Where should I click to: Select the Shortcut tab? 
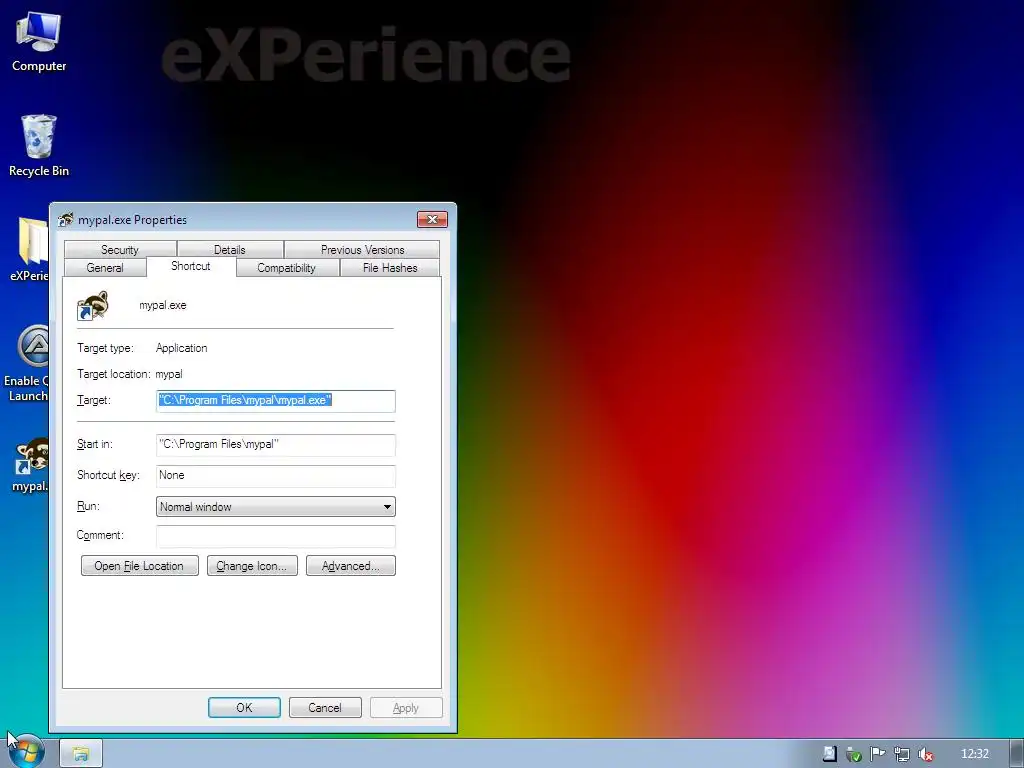(x=191, y=266)
